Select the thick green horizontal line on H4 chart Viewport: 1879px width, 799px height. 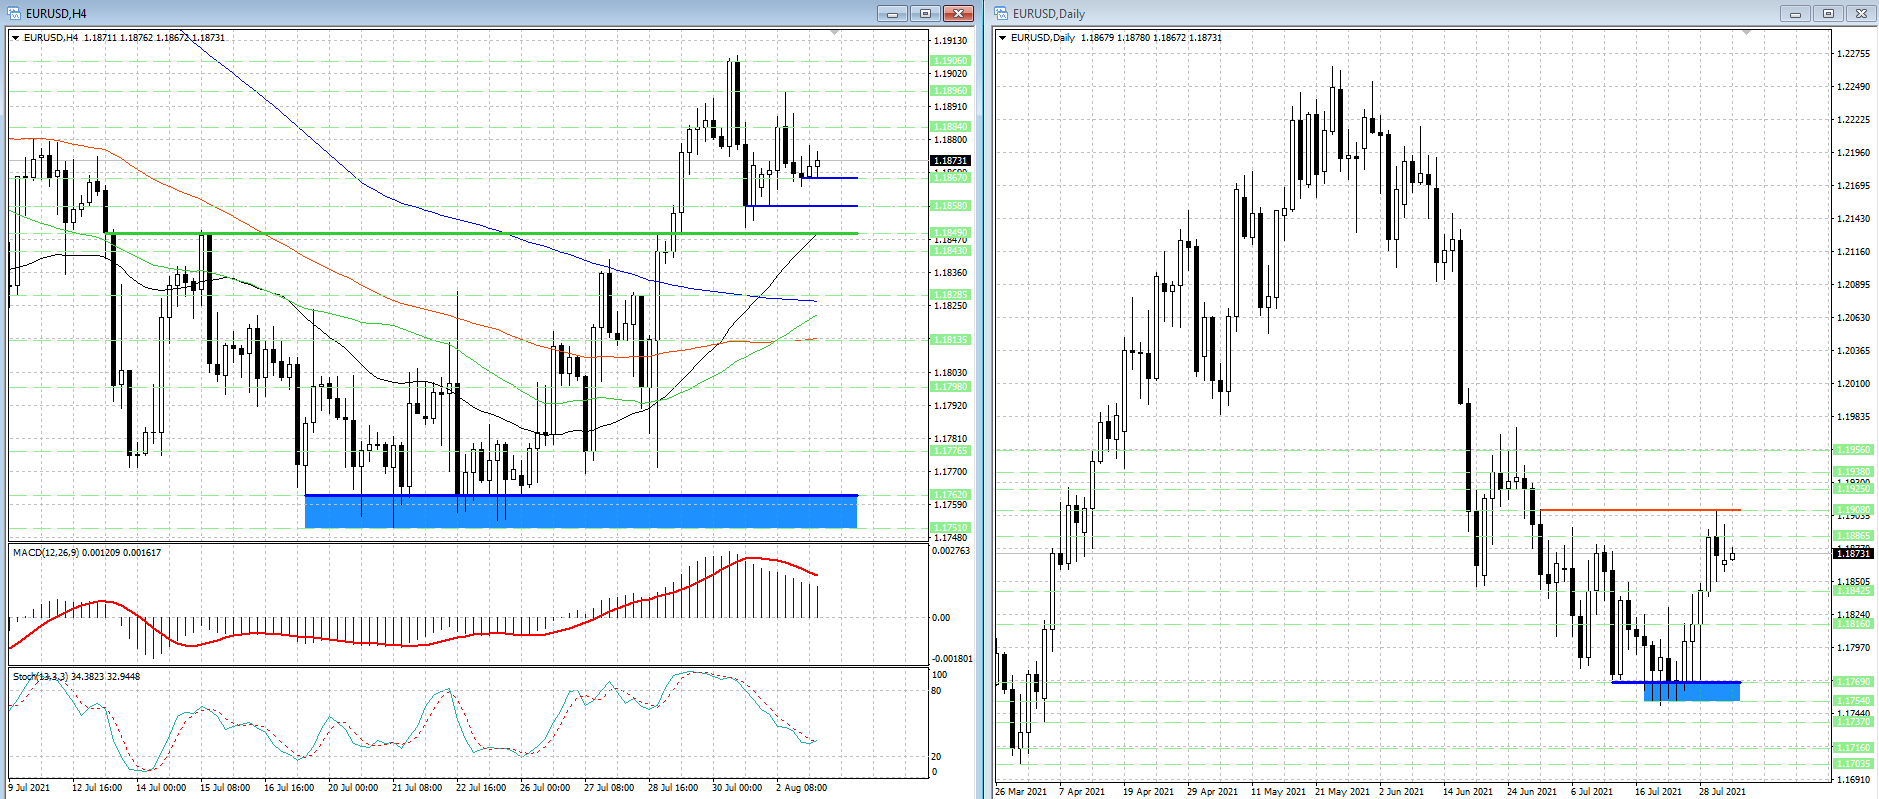pyautogui.click(x=482, y=234)
